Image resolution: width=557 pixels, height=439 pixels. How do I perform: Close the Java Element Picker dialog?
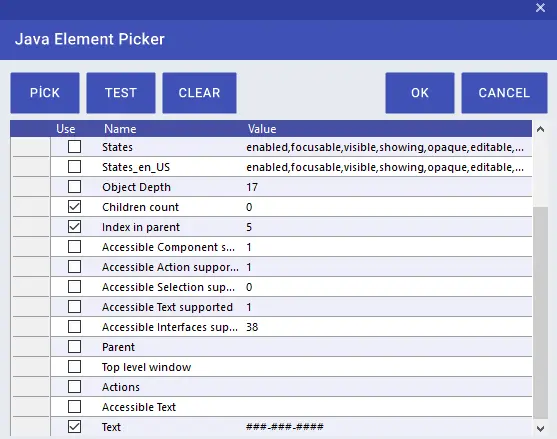click(x=540, y=7)
